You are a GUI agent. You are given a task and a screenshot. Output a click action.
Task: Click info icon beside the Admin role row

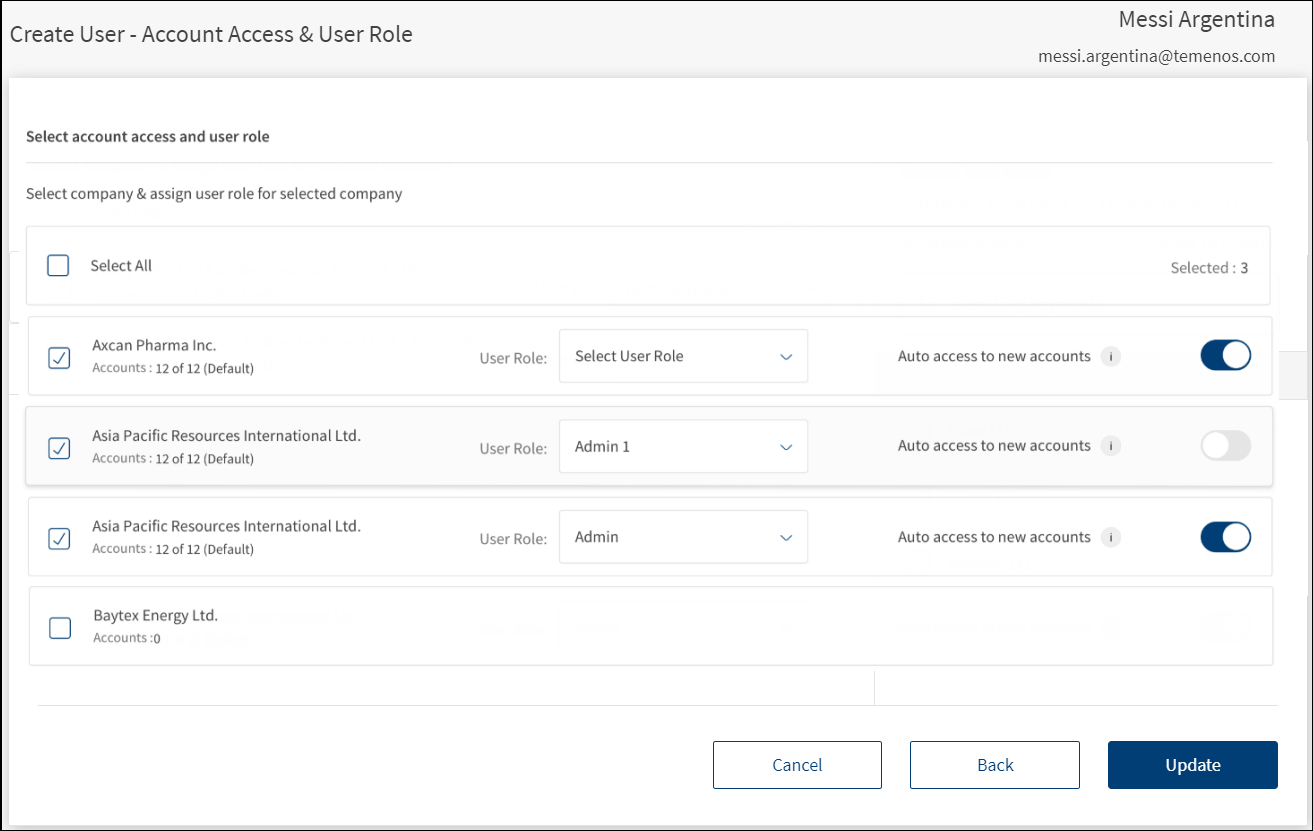click(1110, 537)
